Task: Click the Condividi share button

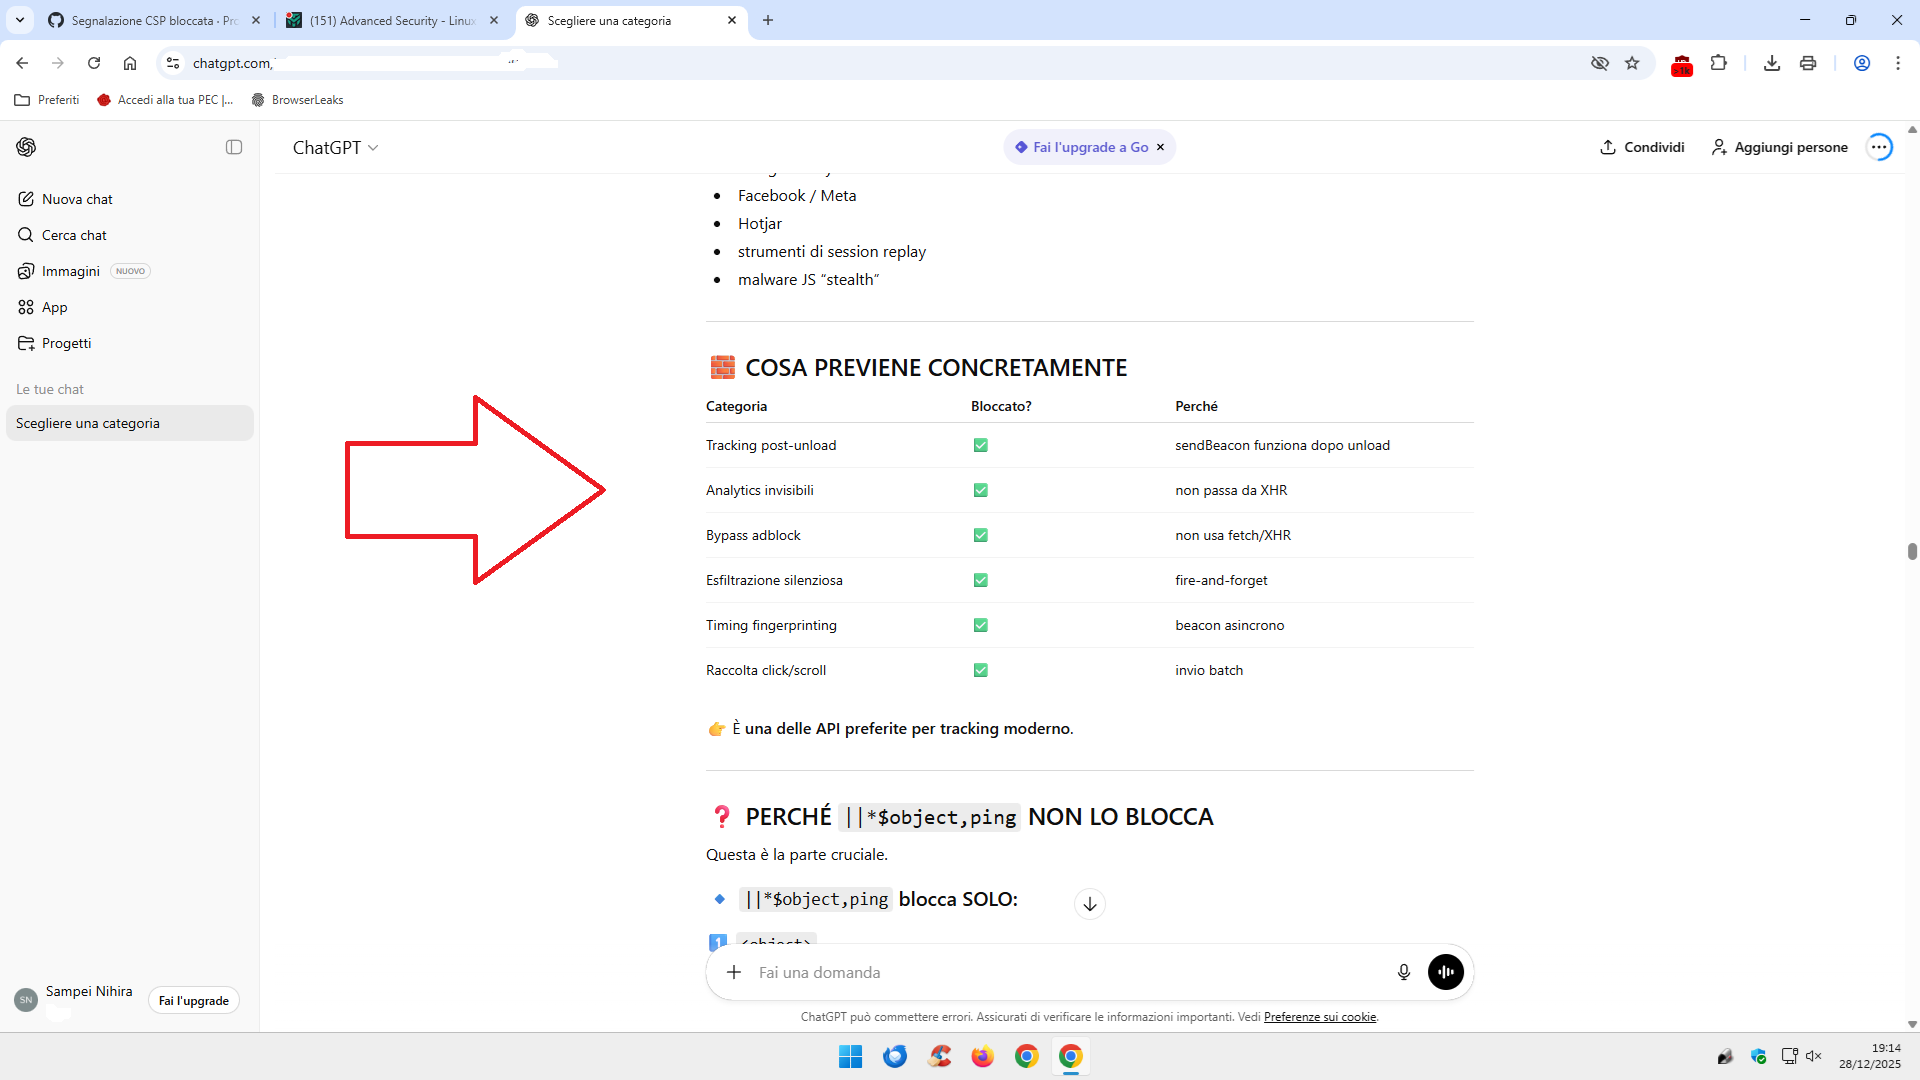Action: 1642,147
